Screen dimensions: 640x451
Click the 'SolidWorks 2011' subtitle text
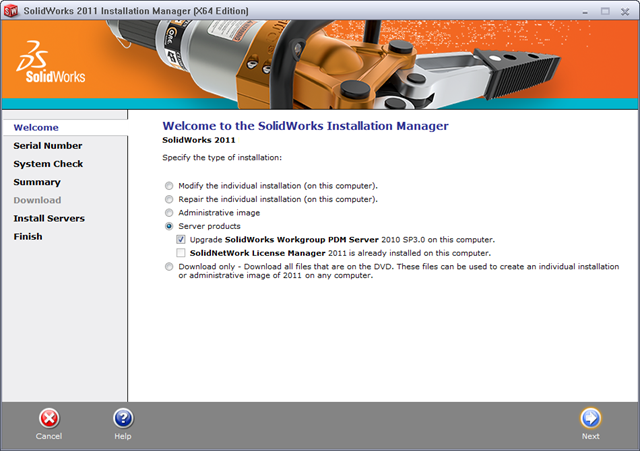(x=199, y=140)
